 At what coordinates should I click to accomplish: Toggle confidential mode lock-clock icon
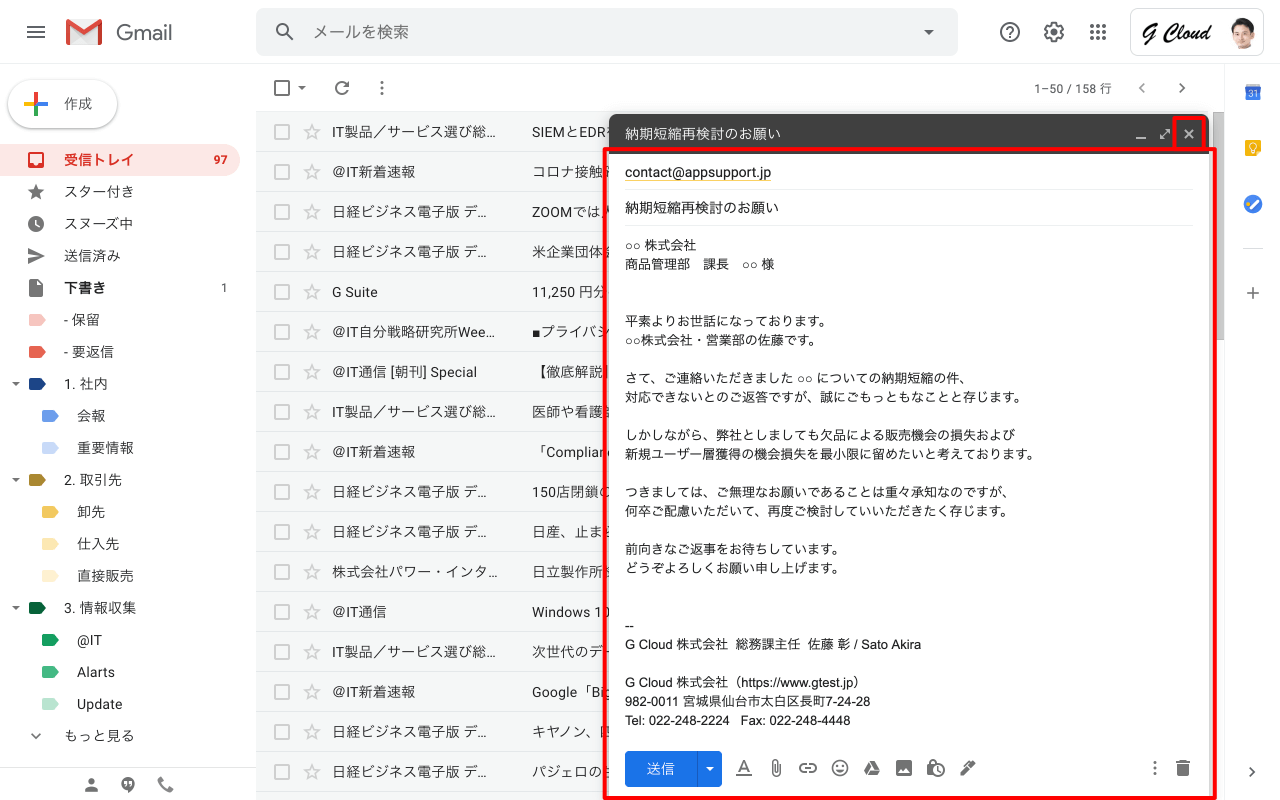tap(936, 768)
